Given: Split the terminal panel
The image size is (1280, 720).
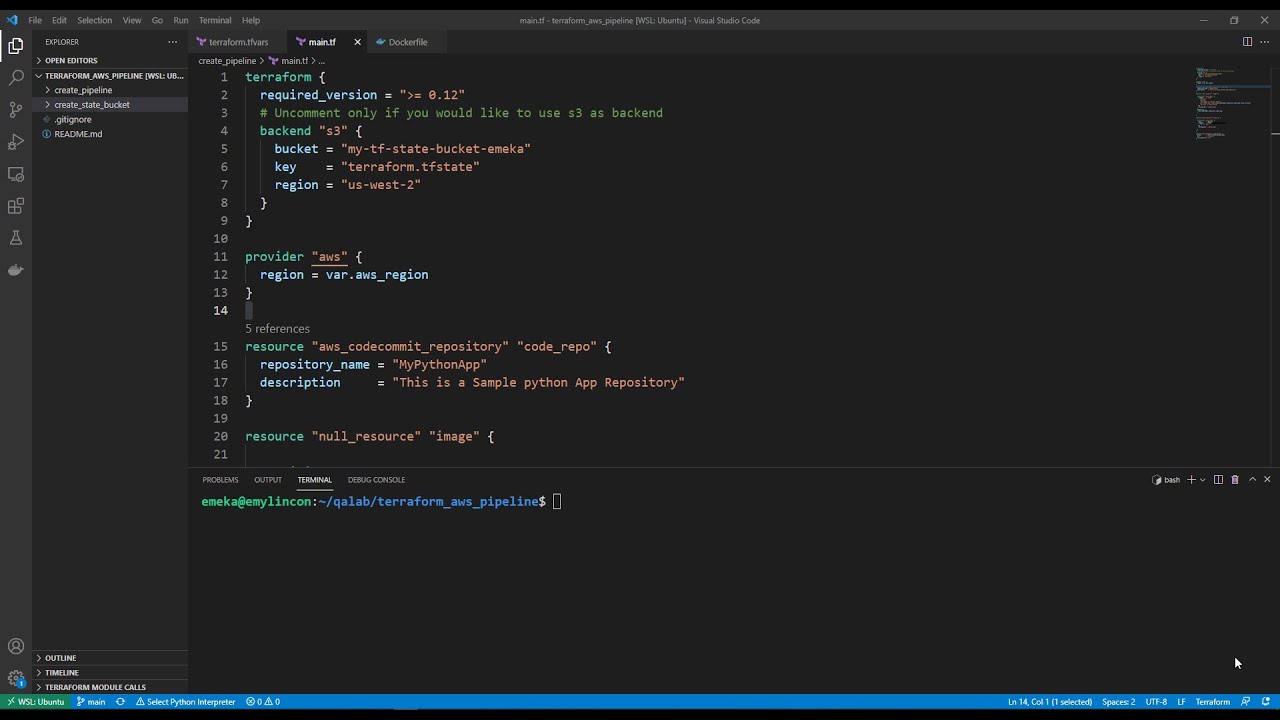Looking at the screenshot, I should coord(1218,480).
